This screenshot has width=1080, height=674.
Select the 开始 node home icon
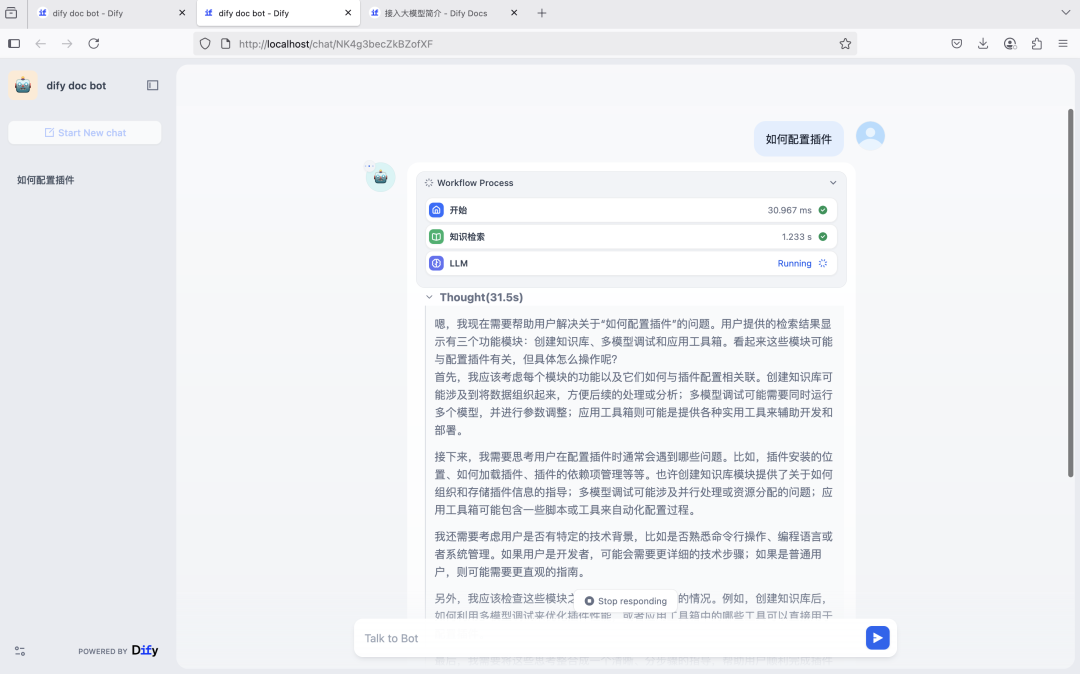coord(436,210)
